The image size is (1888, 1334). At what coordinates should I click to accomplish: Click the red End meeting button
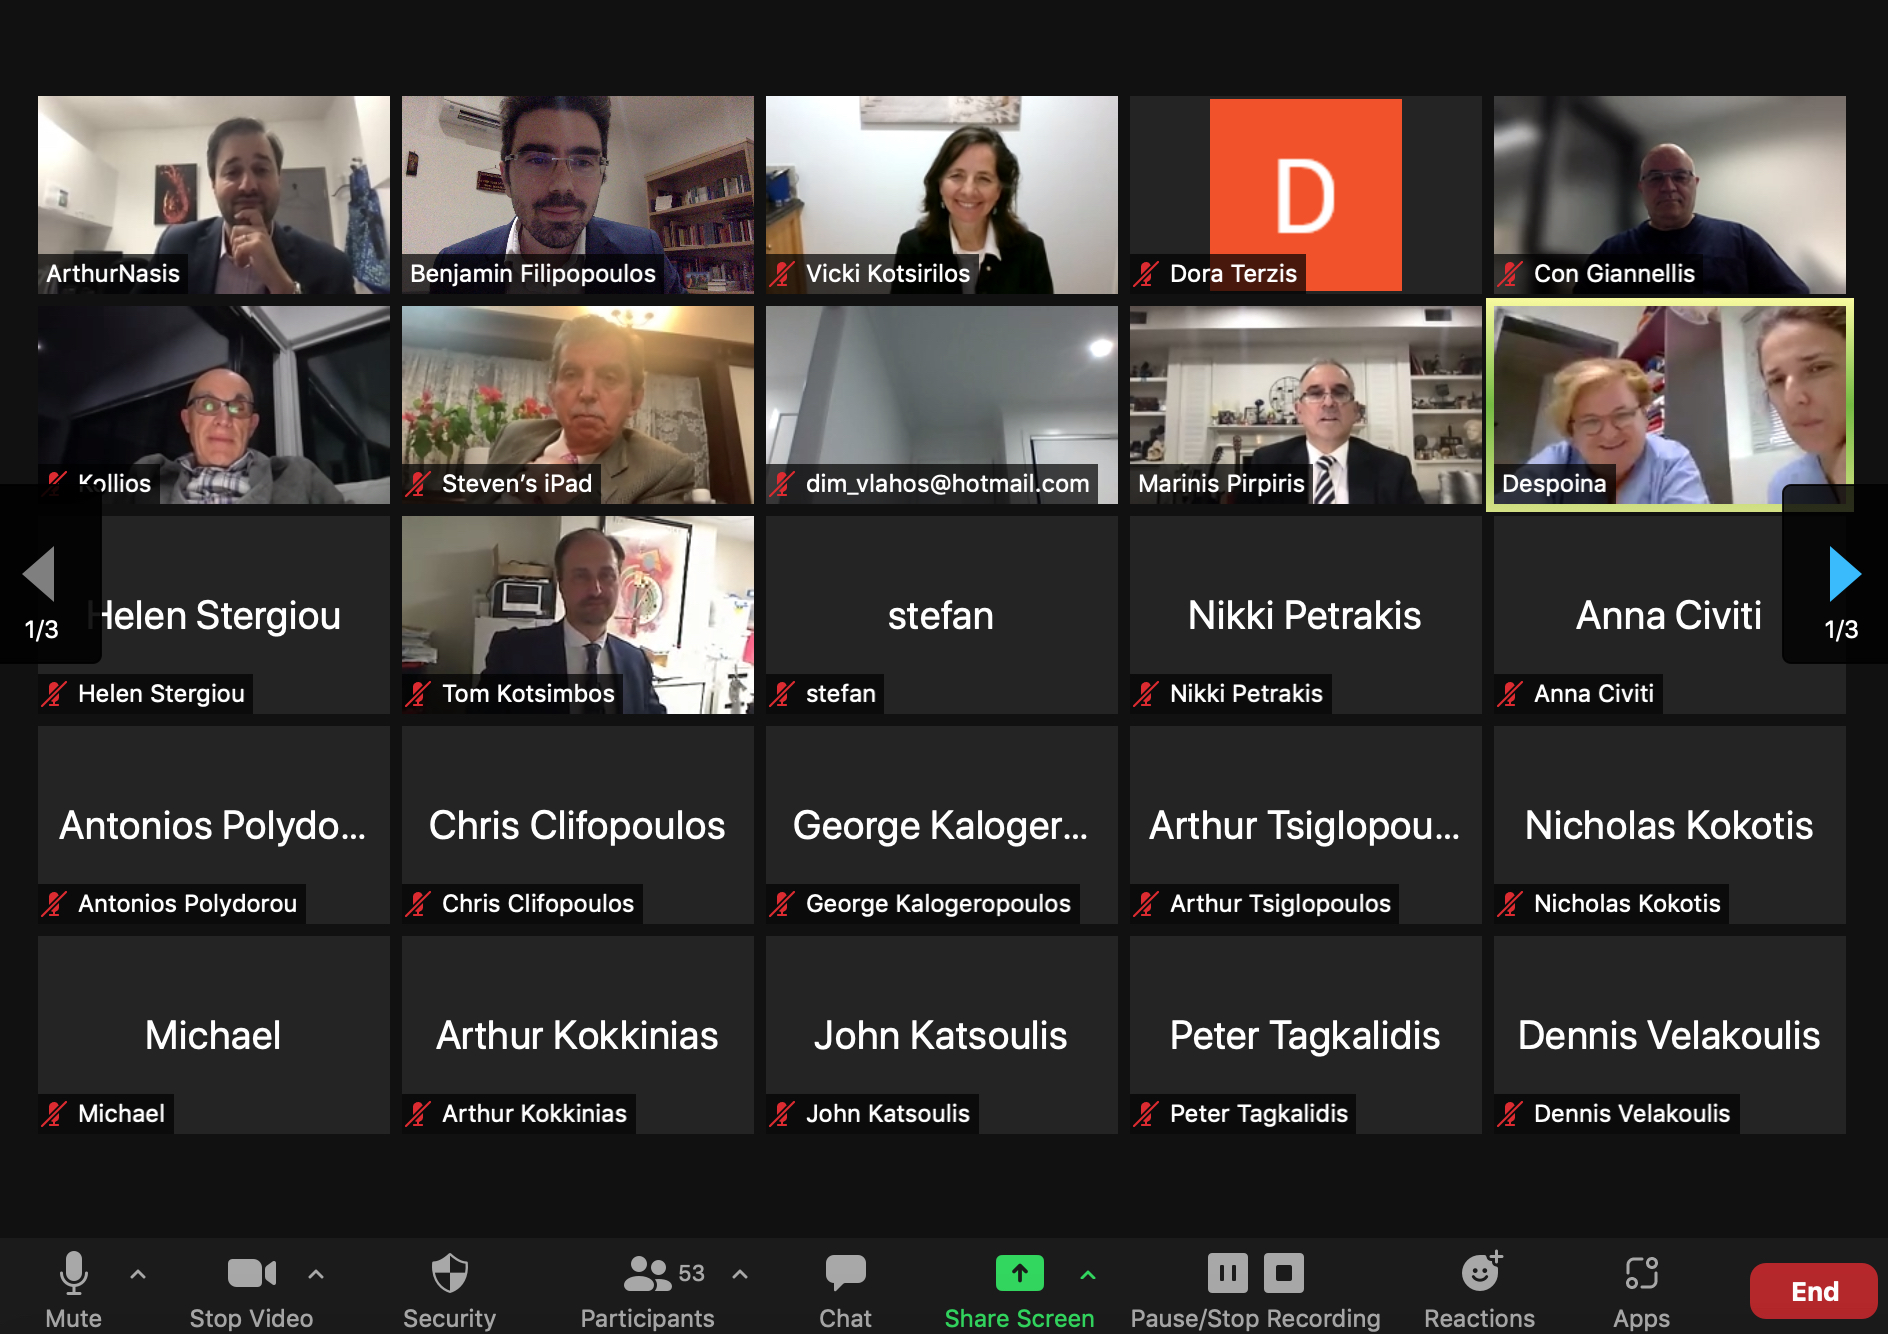pos(1813,1291)
